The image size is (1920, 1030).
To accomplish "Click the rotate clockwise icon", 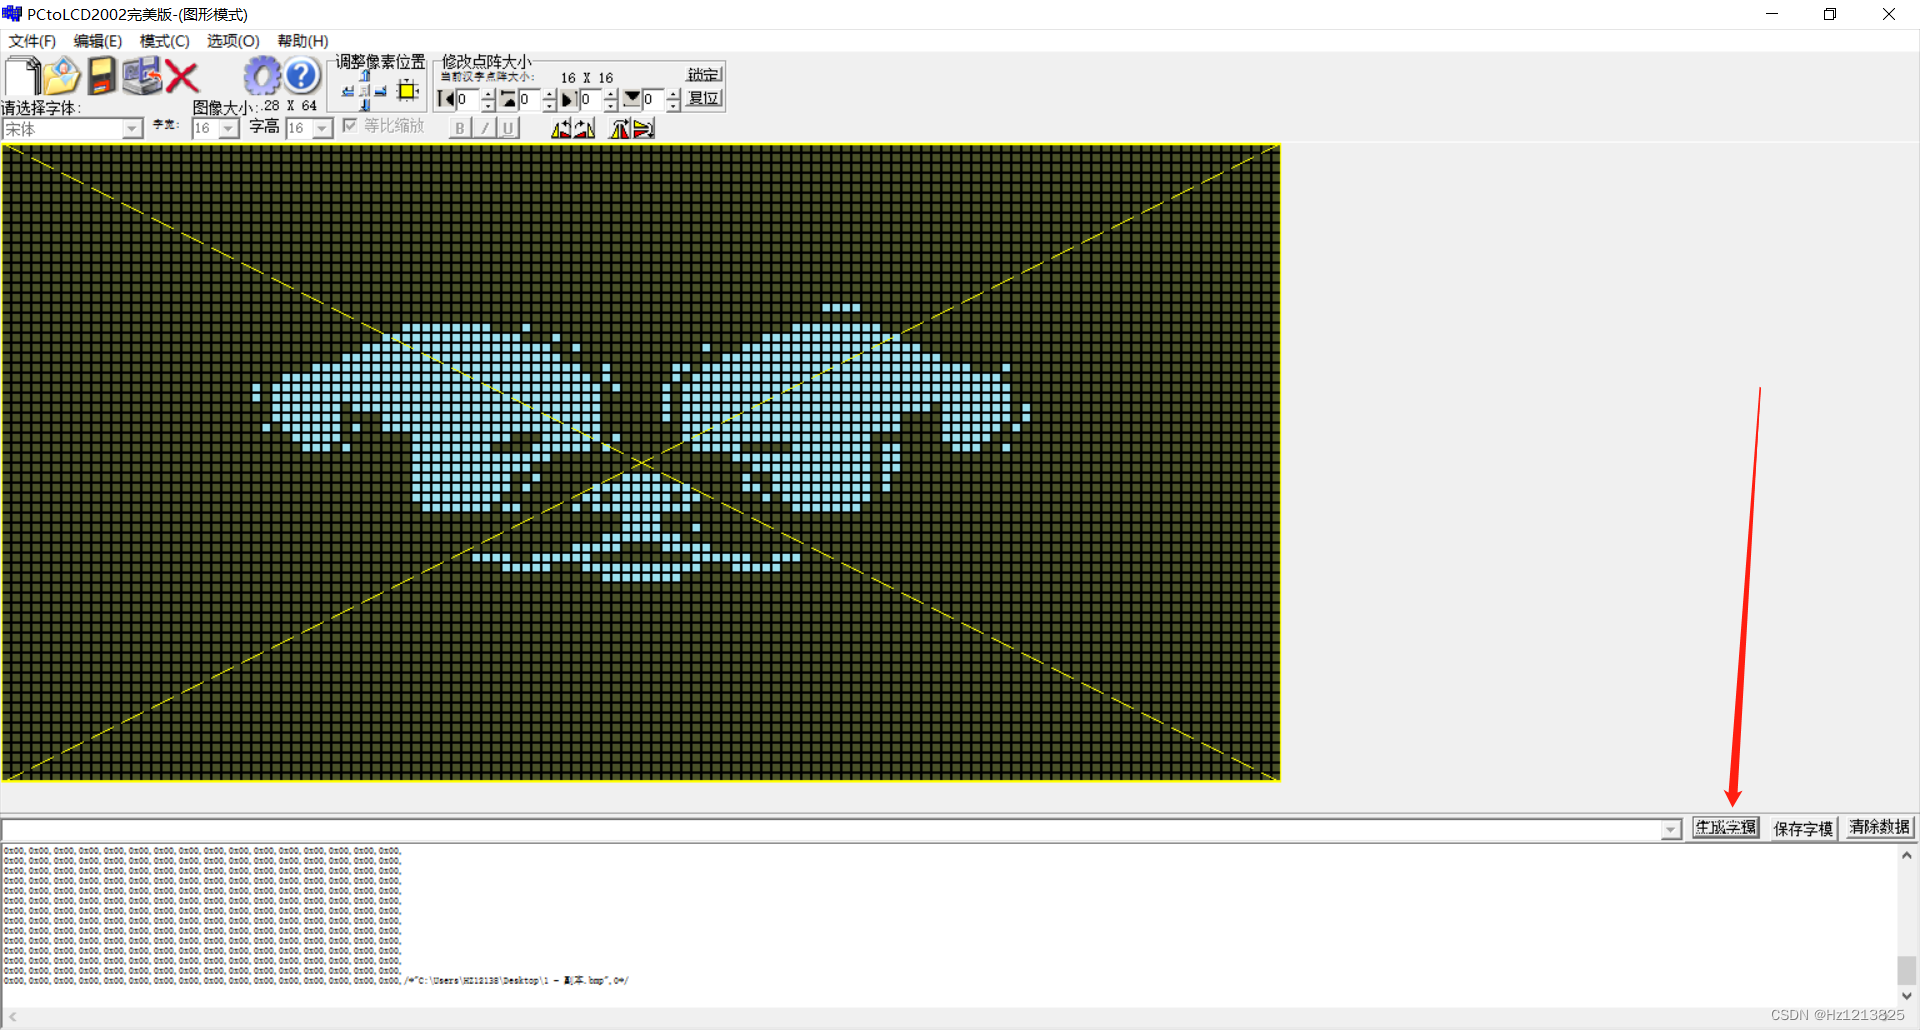I will click(x=584, y=128).
